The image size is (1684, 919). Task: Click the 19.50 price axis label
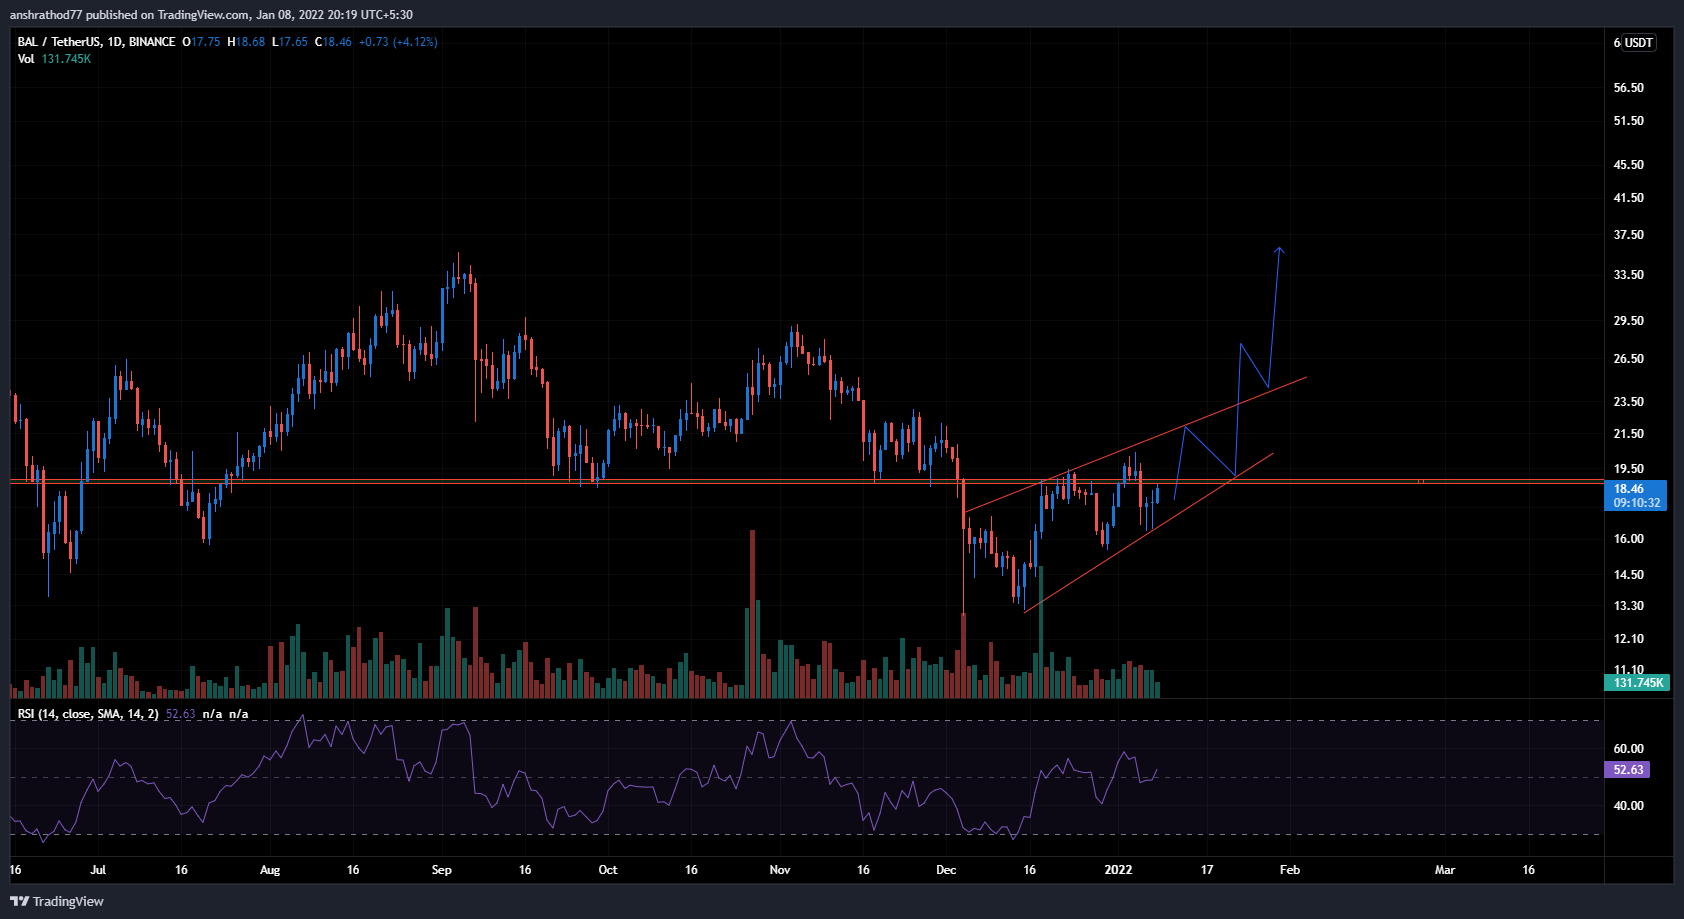(1628, 469)
